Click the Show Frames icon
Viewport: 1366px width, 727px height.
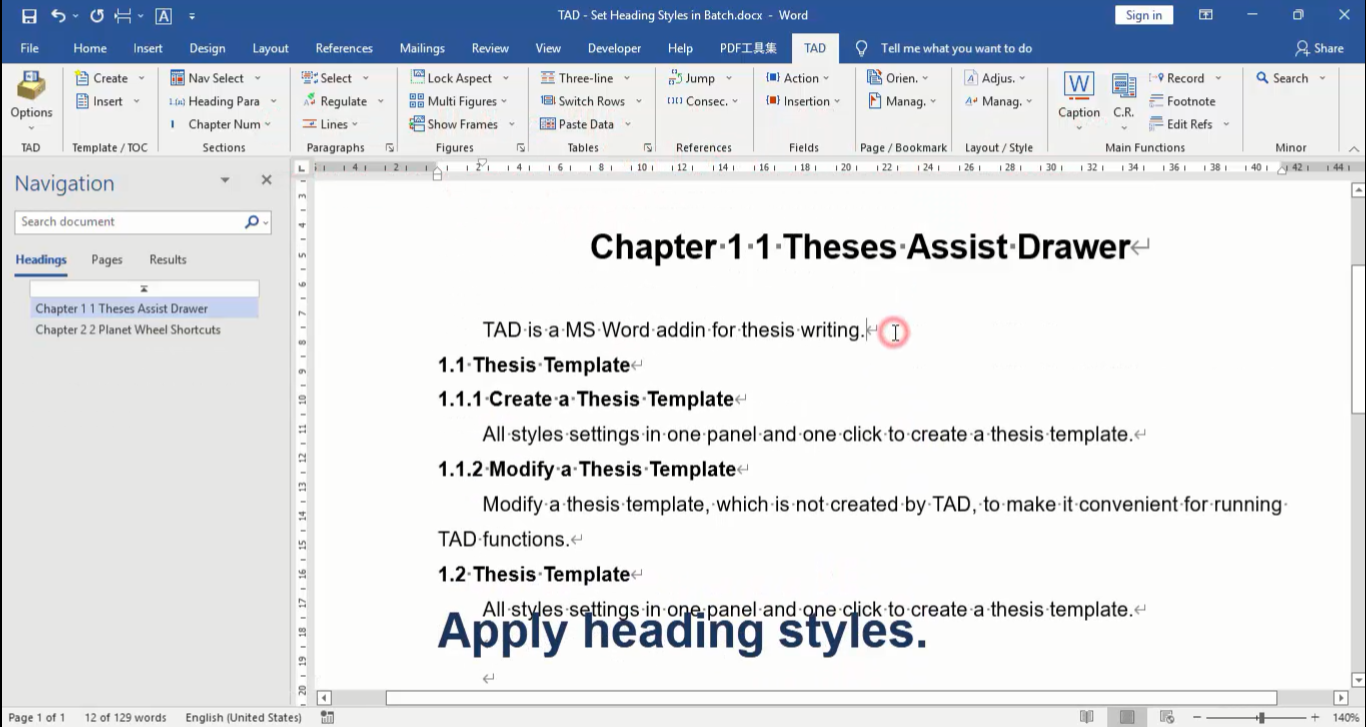point(416,124)
